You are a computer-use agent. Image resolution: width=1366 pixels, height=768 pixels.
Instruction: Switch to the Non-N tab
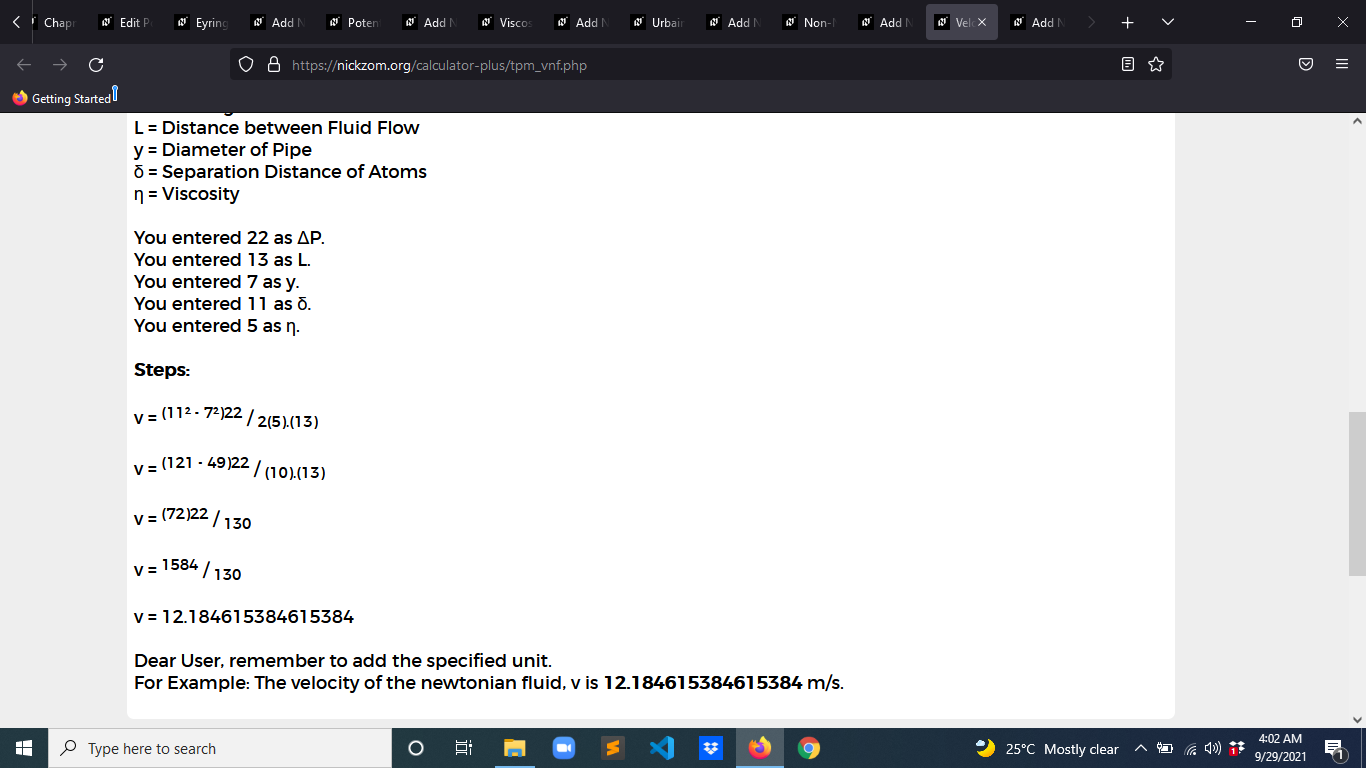(808, 22)
